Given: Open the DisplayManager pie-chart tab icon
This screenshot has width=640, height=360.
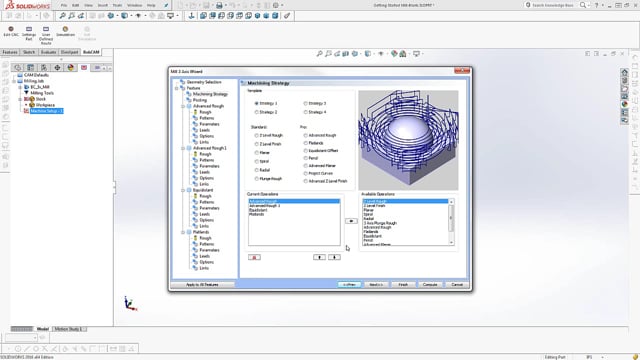Looking at the screenshot, I should point(71,67).
